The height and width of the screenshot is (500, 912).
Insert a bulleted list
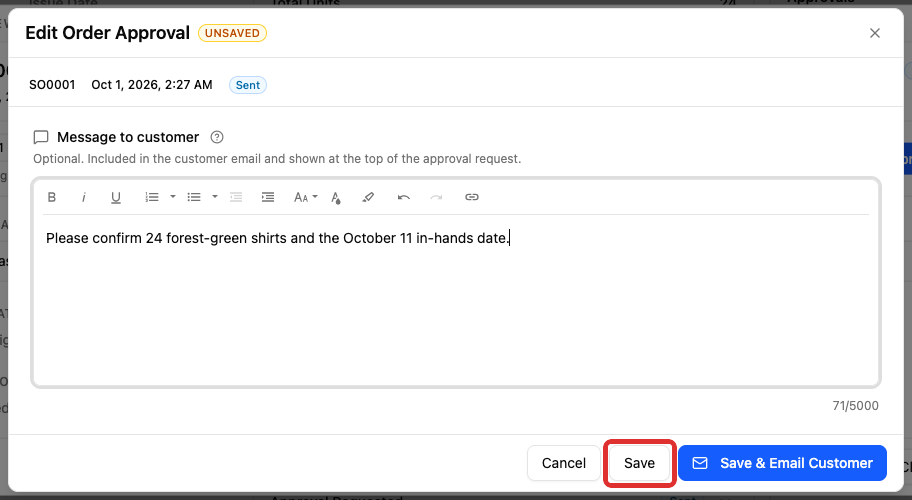194,197
